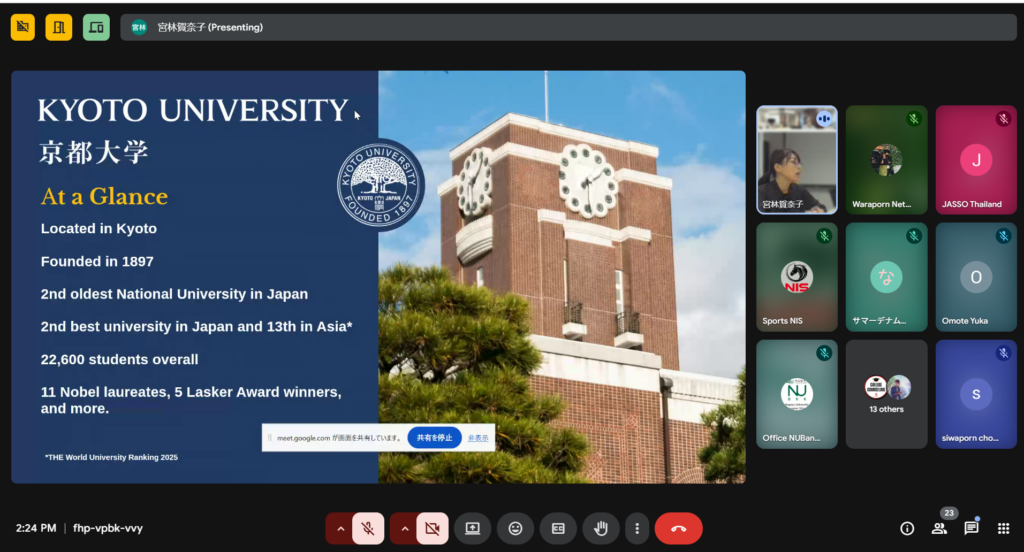This screenshot has height=552, width=1024.
Task: Click the siwaporn S avatar
Action: click(x=976, y=394)
